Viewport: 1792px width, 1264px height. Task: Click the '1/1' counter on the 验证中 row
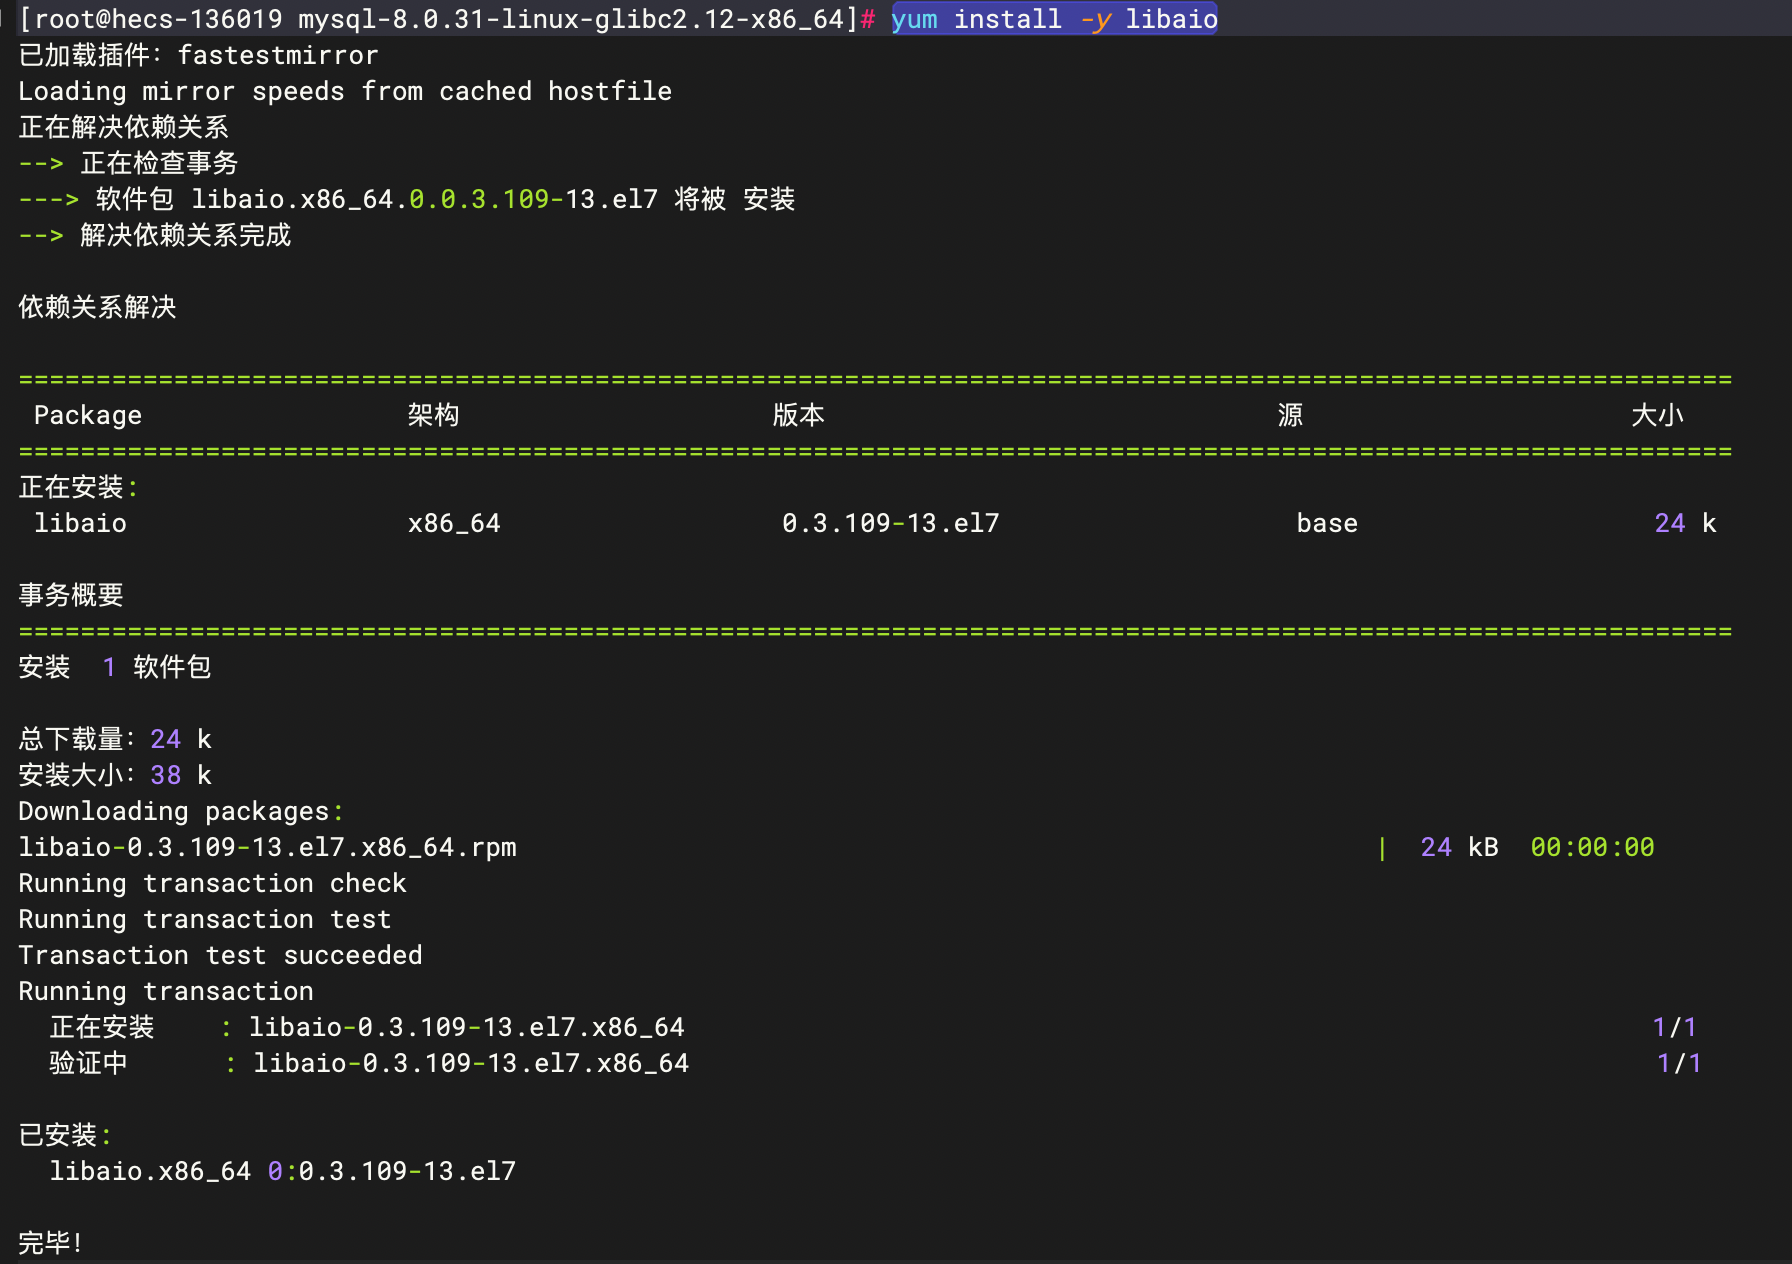point(1679,1063)
